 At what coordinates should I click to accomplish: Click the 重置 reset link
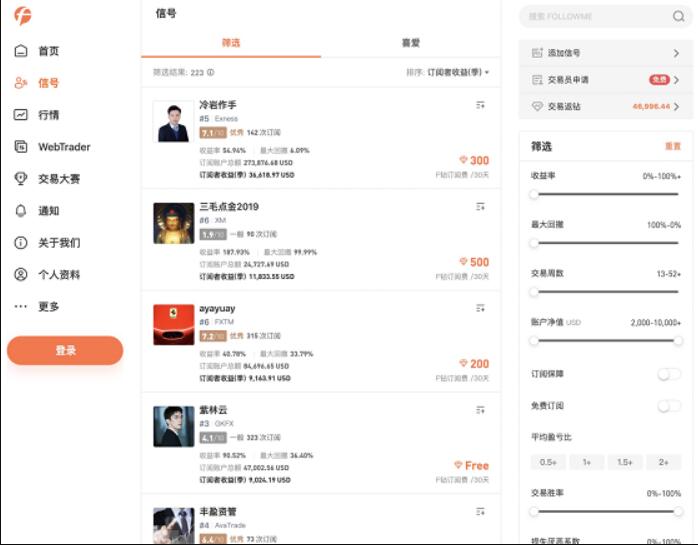click(x=673, y=146)
